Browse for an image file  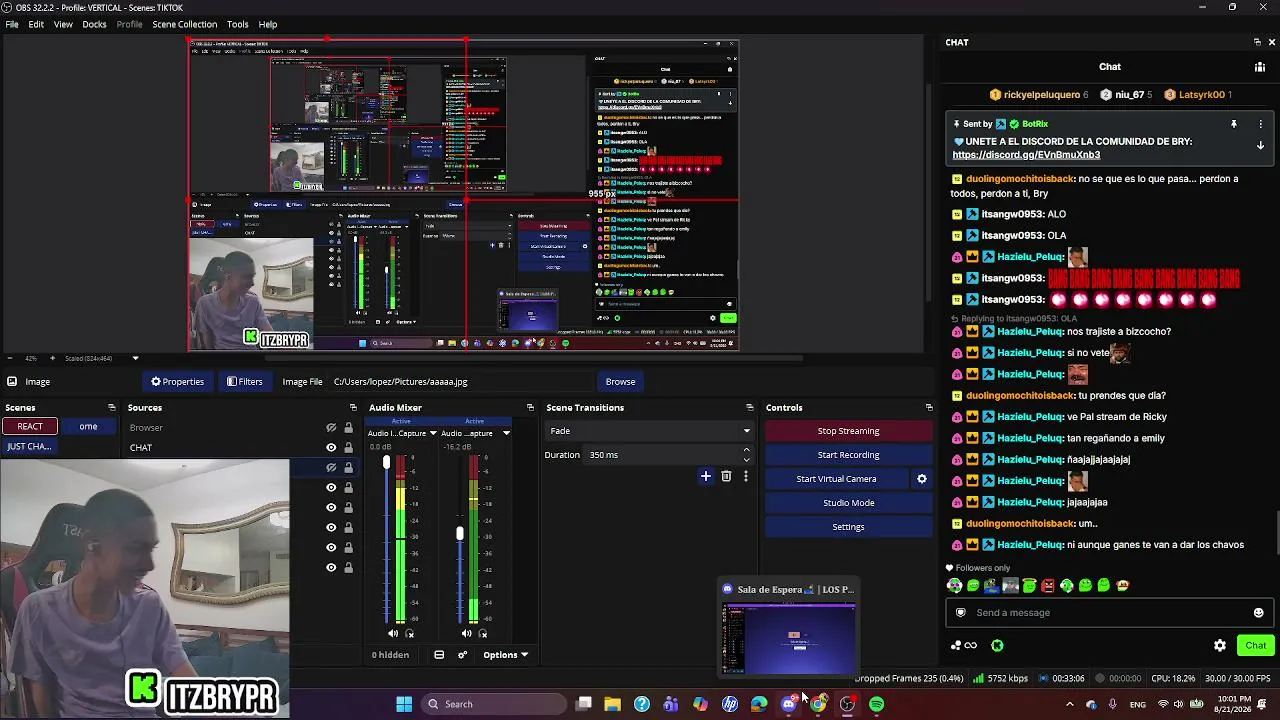pos(620,381)
